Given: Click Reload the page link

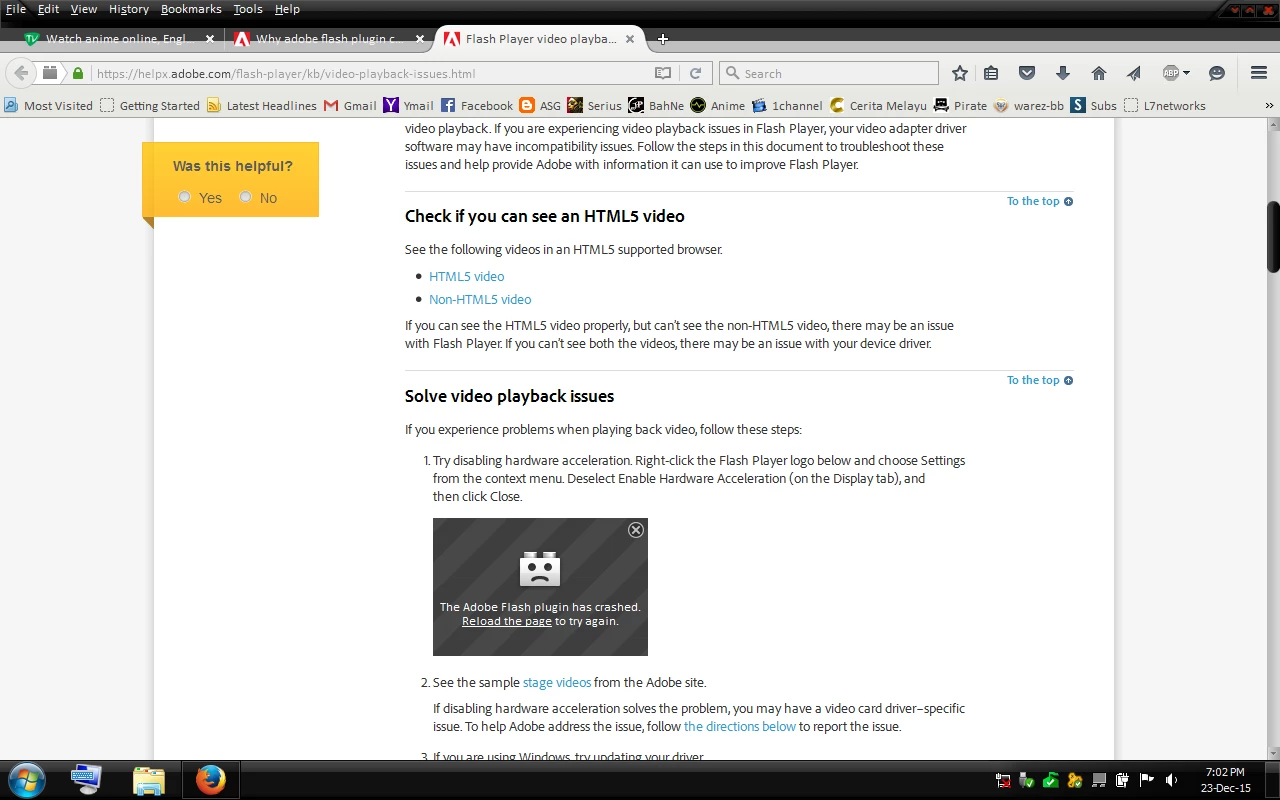Looking at the screenshot, I should pyautogui.click(x=507, y=621).
